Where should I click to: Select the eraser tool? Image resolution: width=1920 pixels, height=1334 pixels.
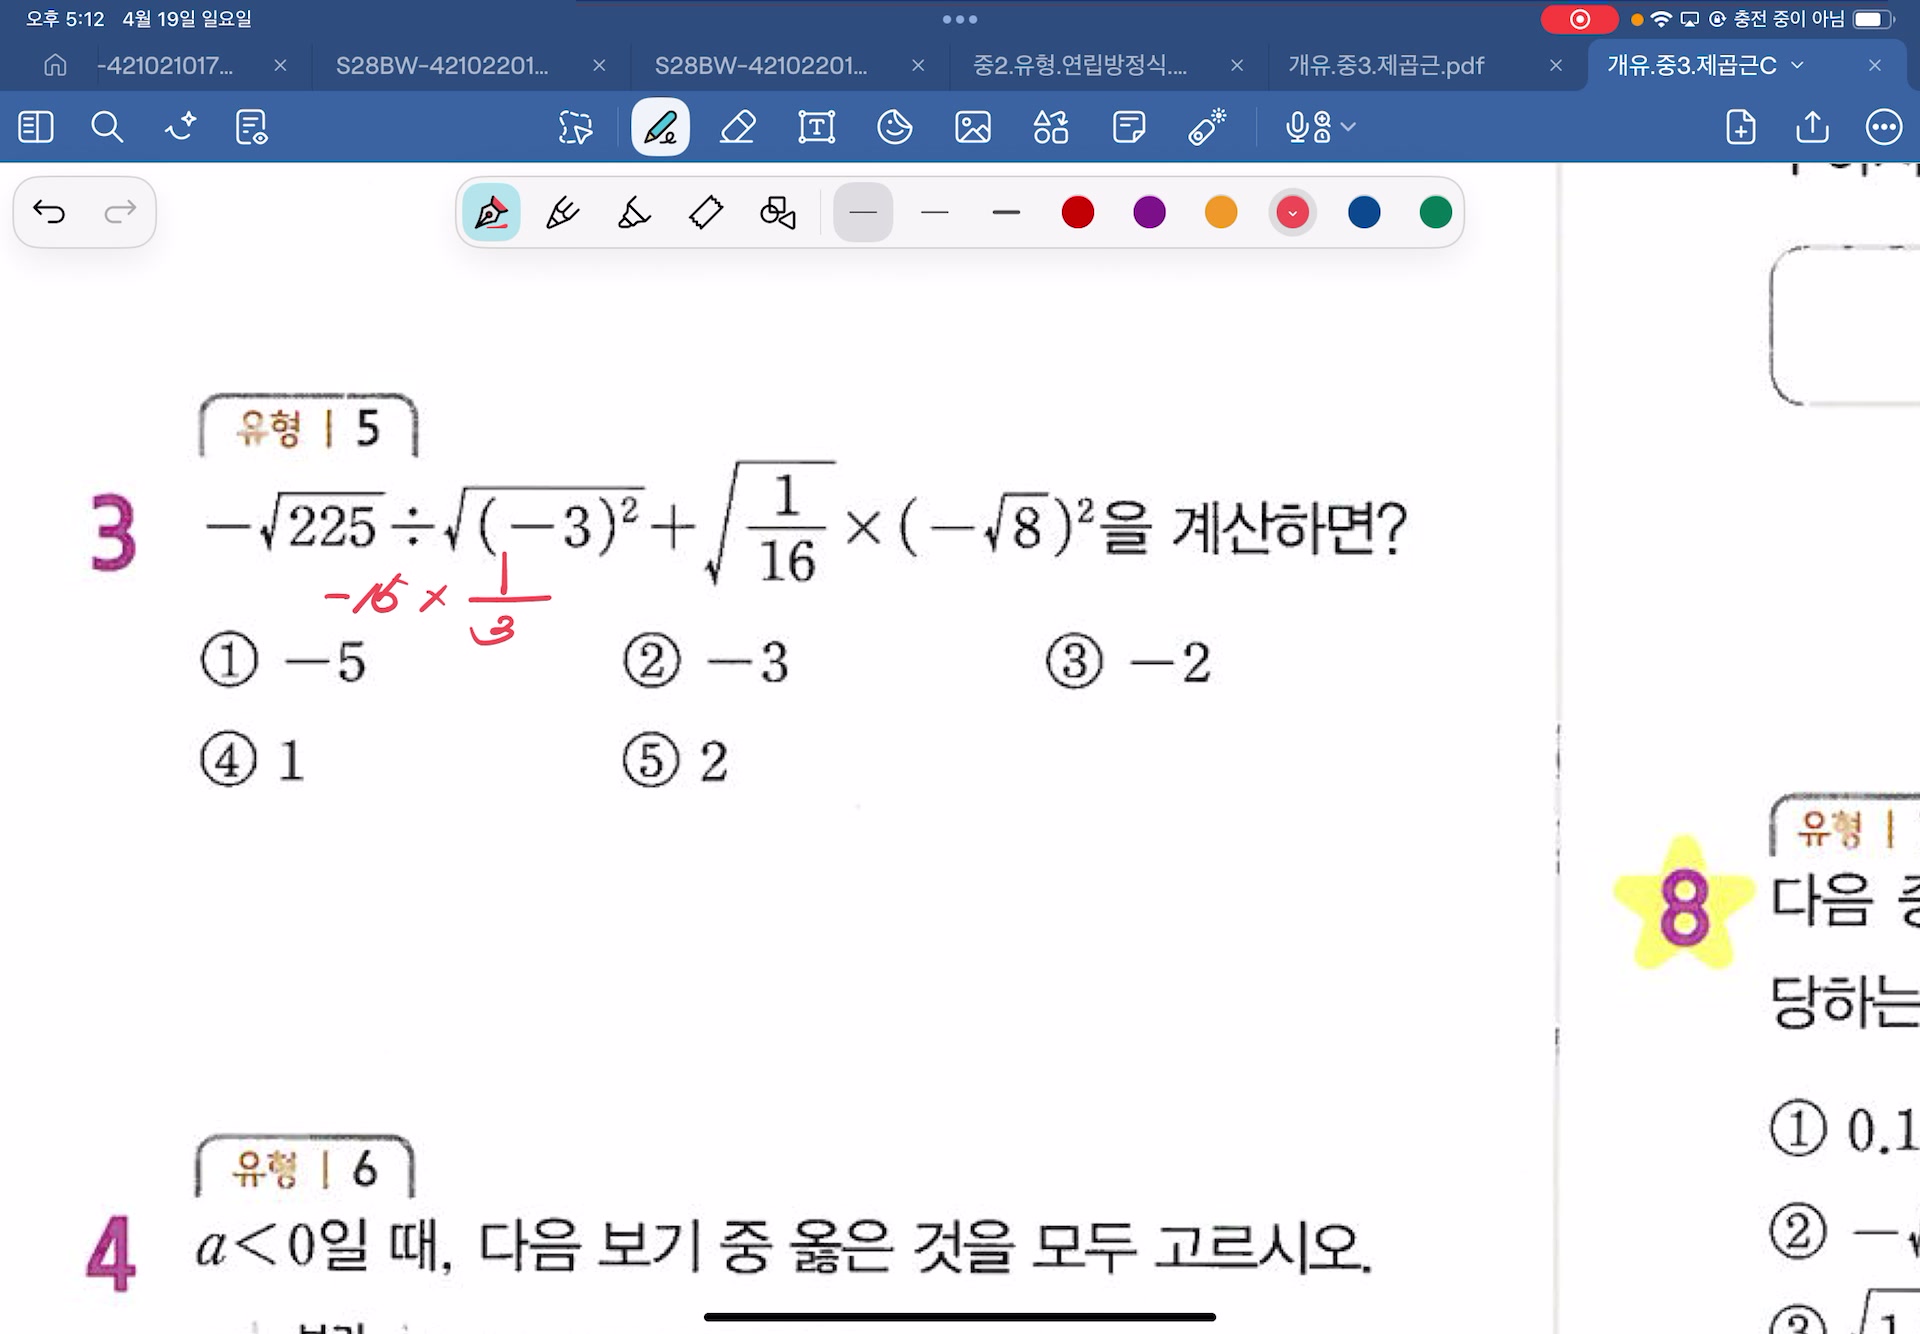738,127
